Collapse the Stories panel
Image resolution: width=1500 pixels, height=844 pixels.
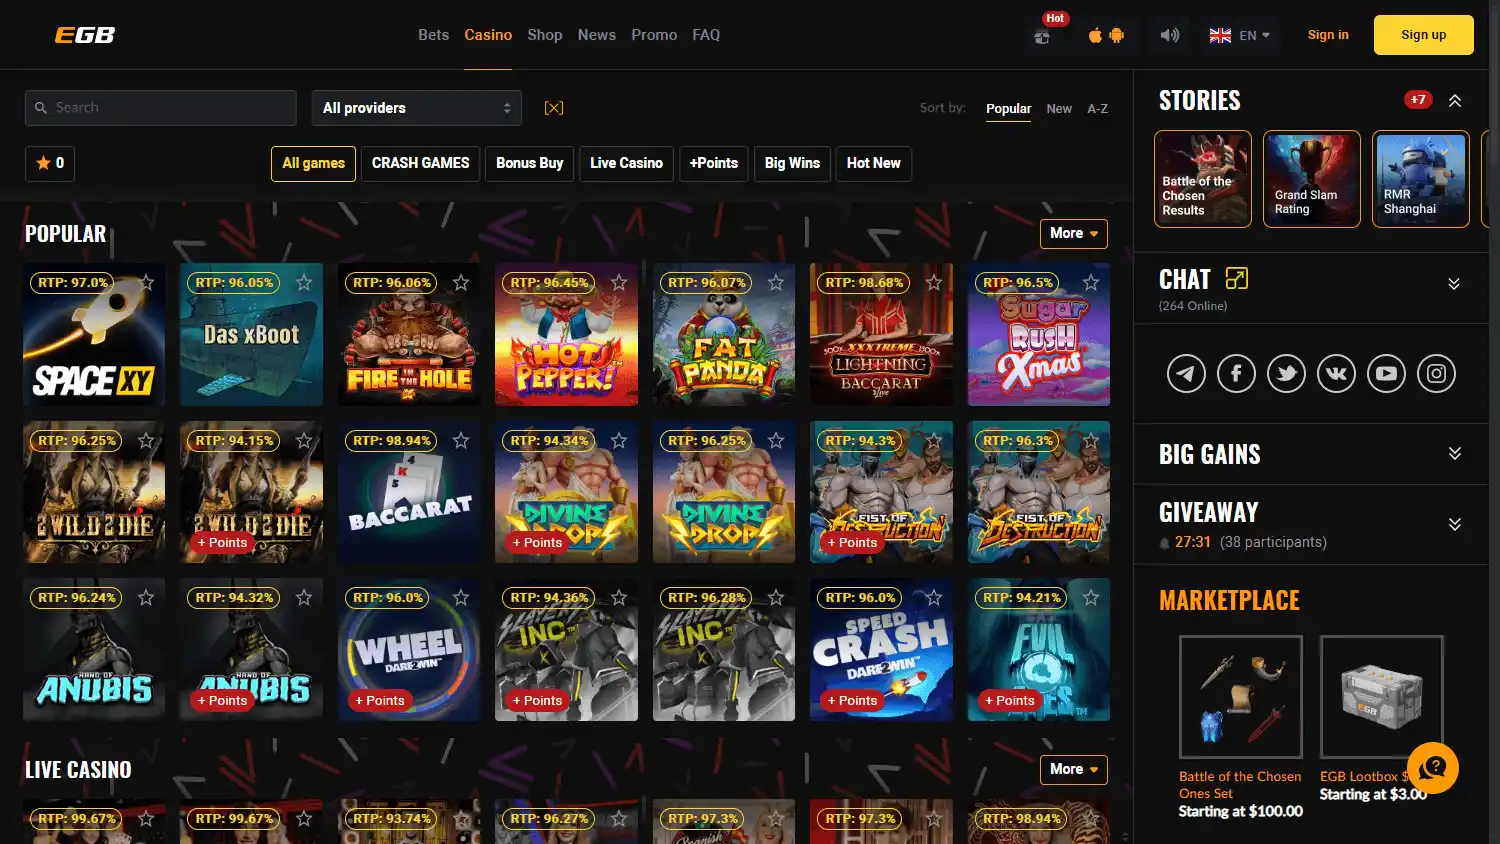1455,100
